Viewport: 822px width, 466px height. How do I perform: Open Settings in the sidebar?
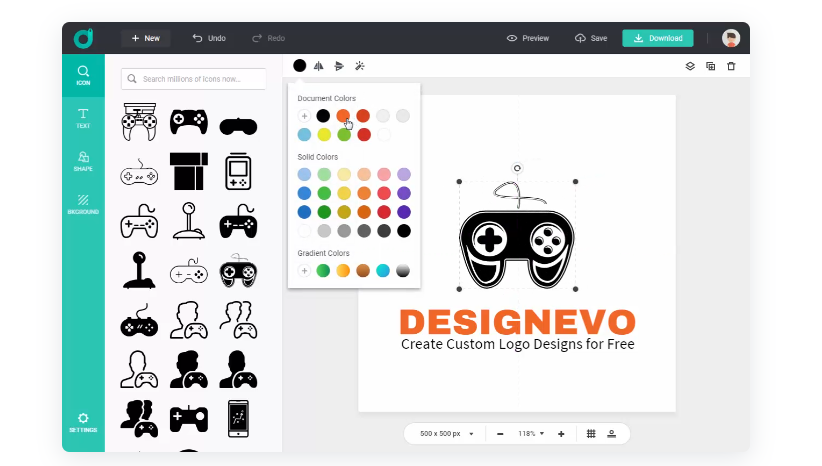[x=83, y=422]
